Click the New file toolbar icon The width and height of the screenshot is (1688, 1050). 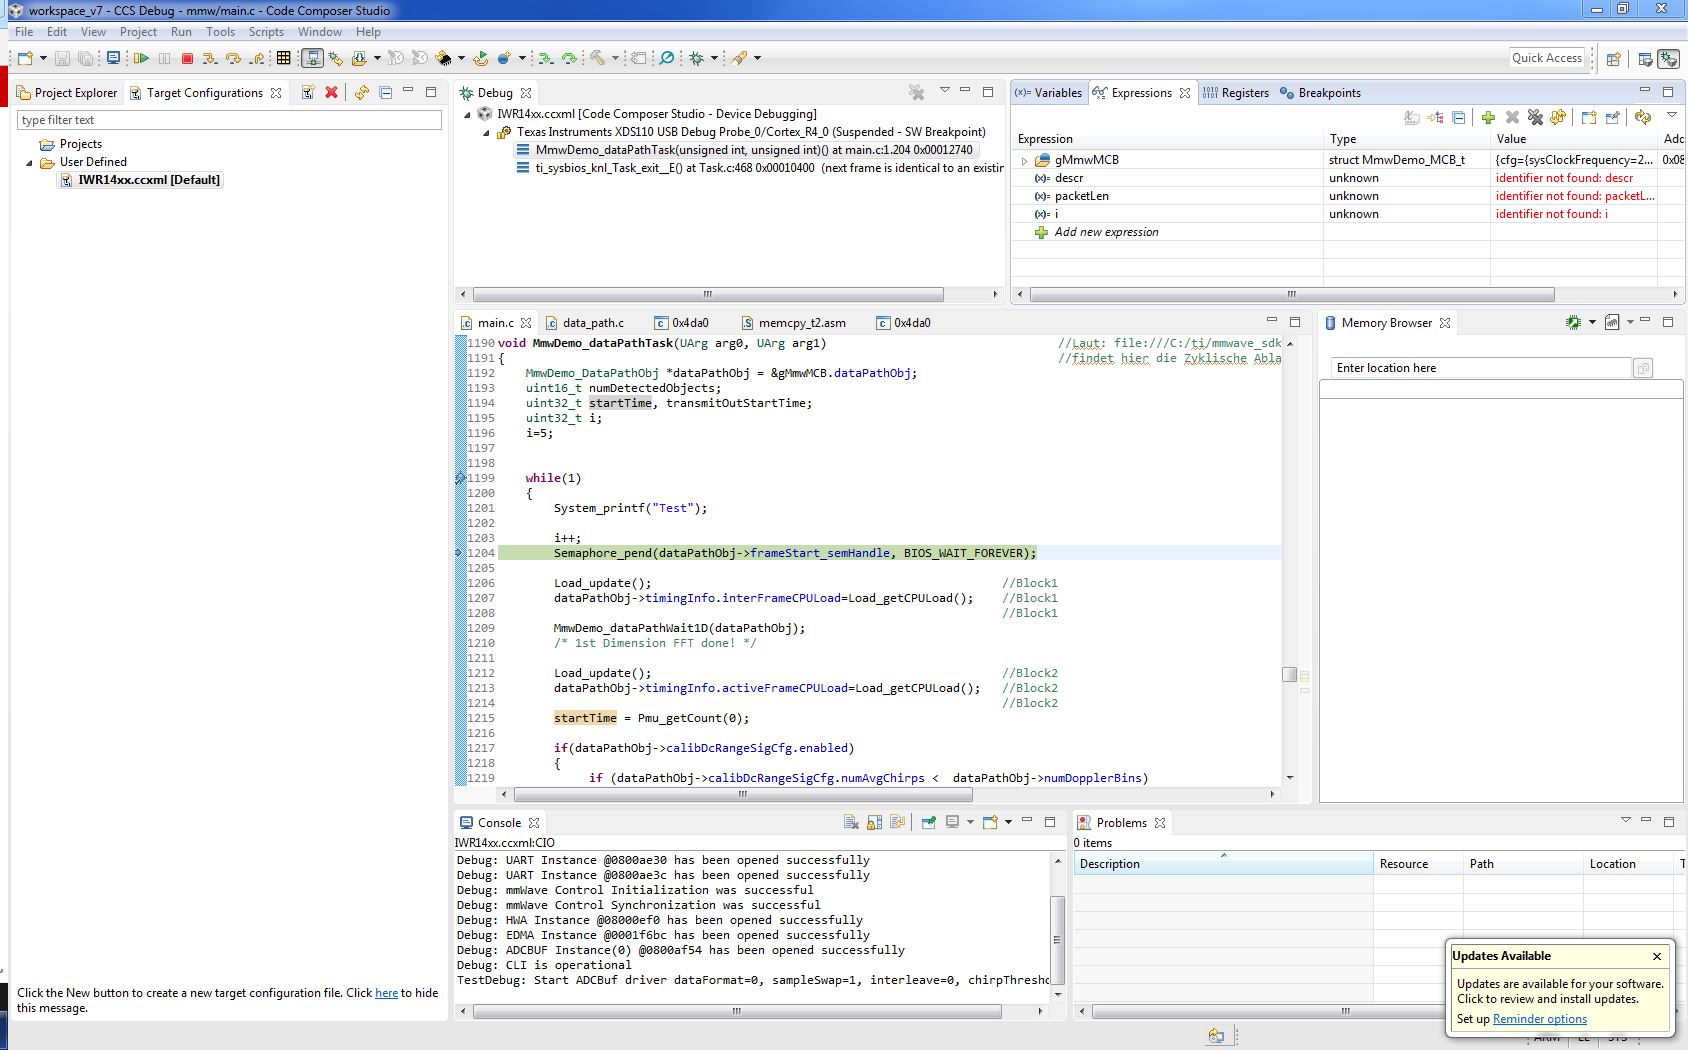click(26, 59)
